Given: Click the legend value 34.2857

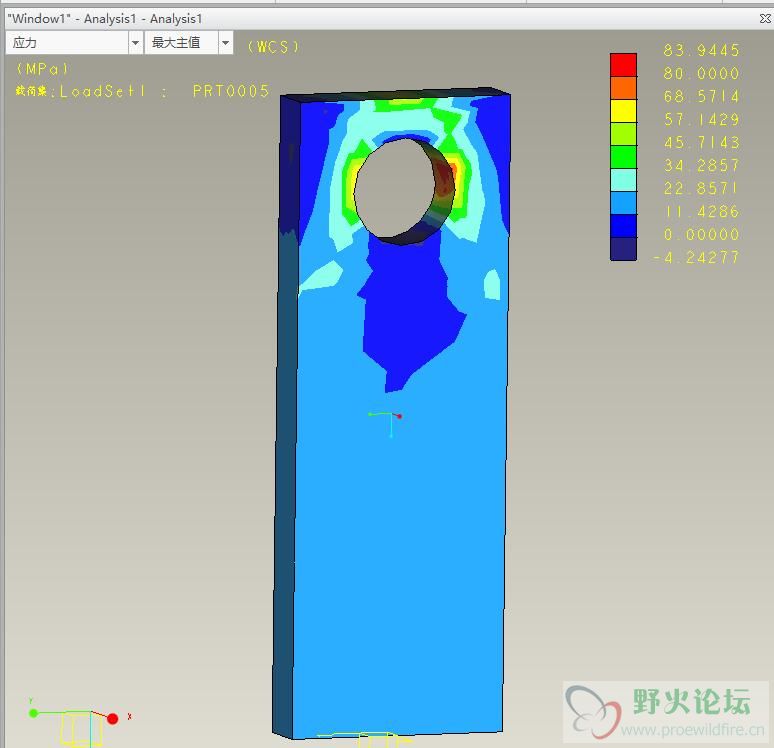Looking at the screenshot, I should [x=701, y=165].
